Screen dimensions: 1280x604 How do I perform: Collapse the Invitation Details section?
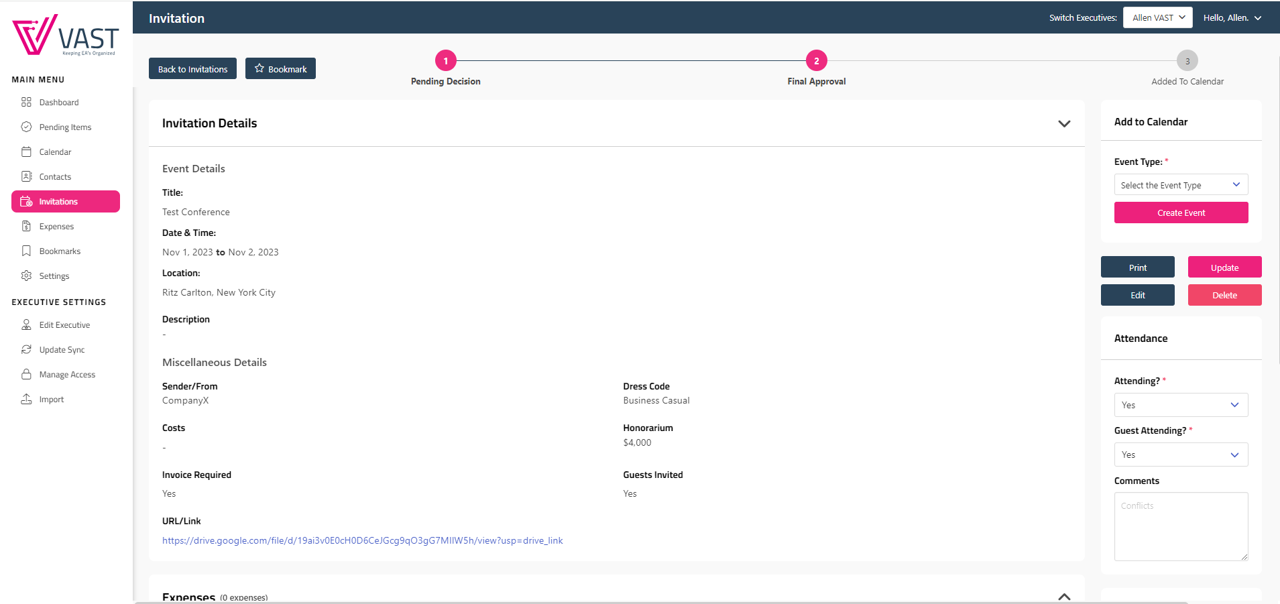click(x=1064, y=123)
